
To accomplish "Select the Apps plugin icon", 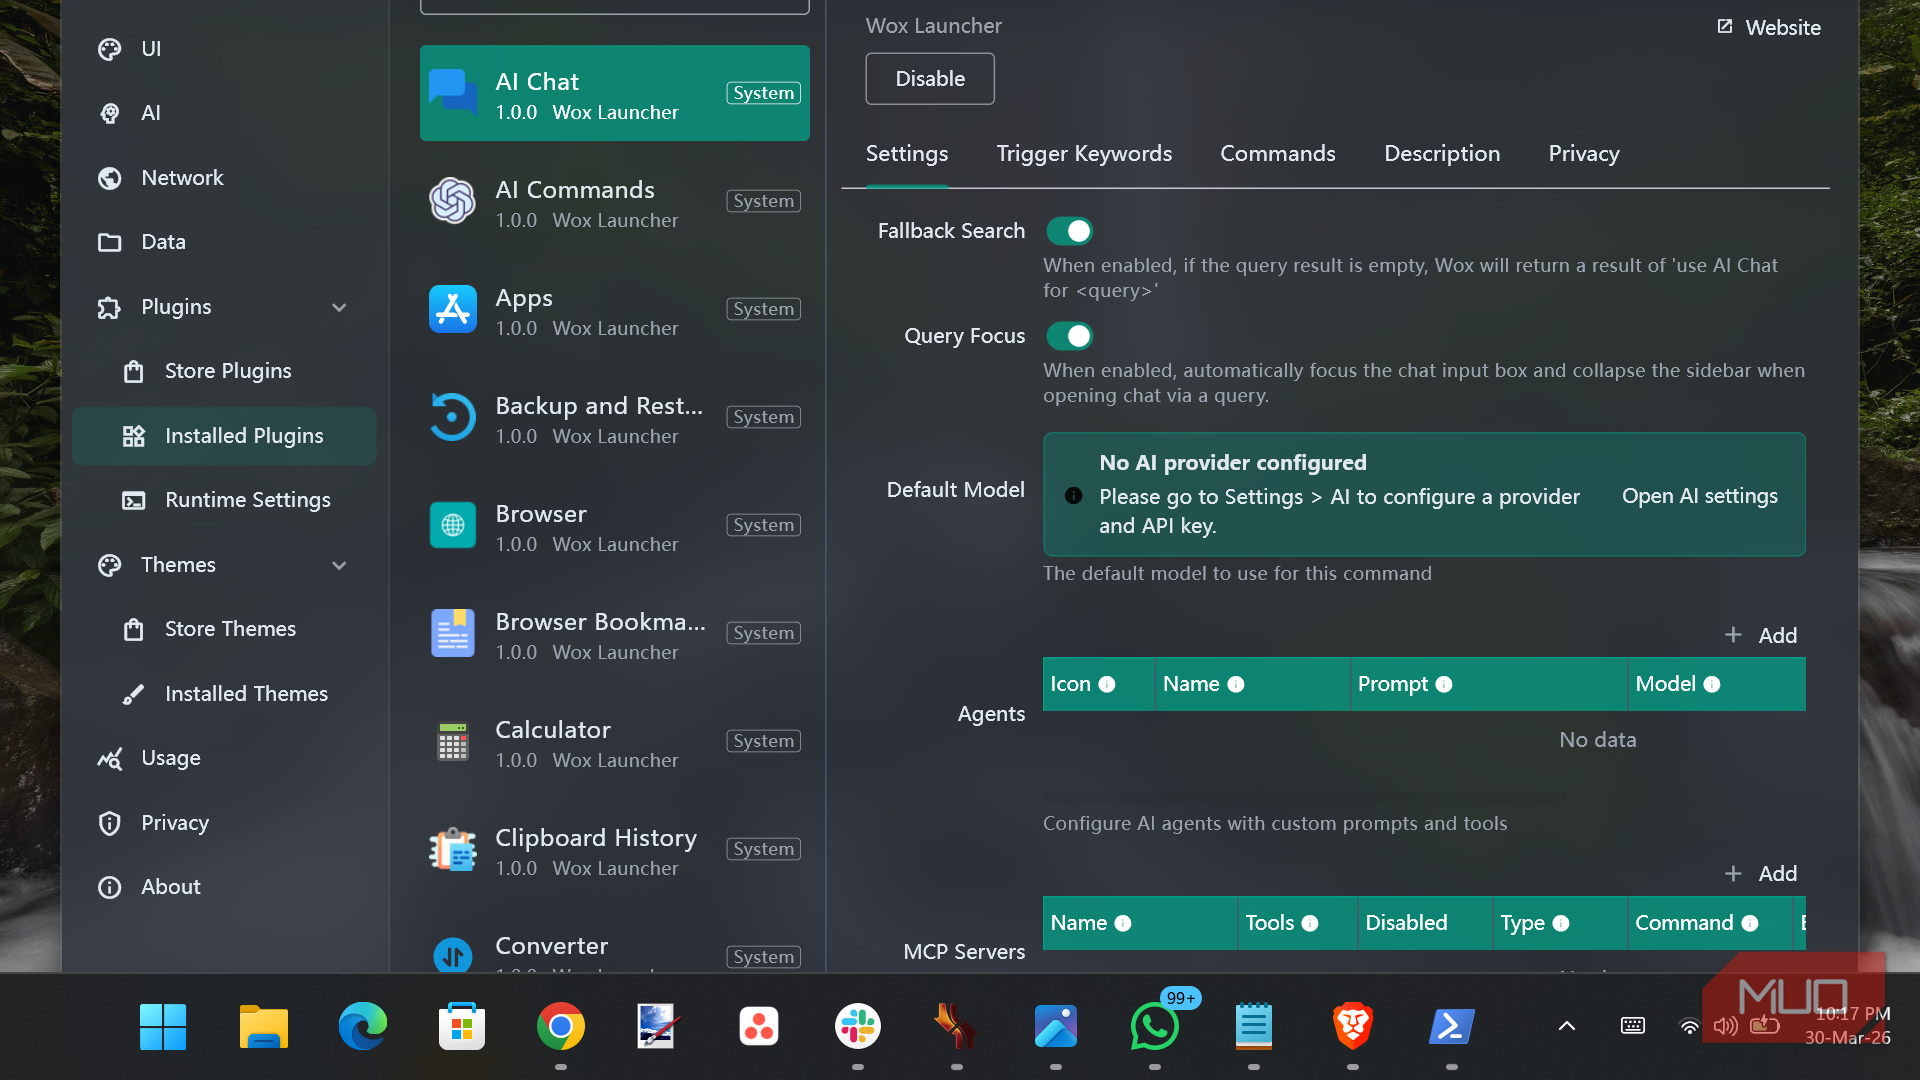I will [453, 309].
